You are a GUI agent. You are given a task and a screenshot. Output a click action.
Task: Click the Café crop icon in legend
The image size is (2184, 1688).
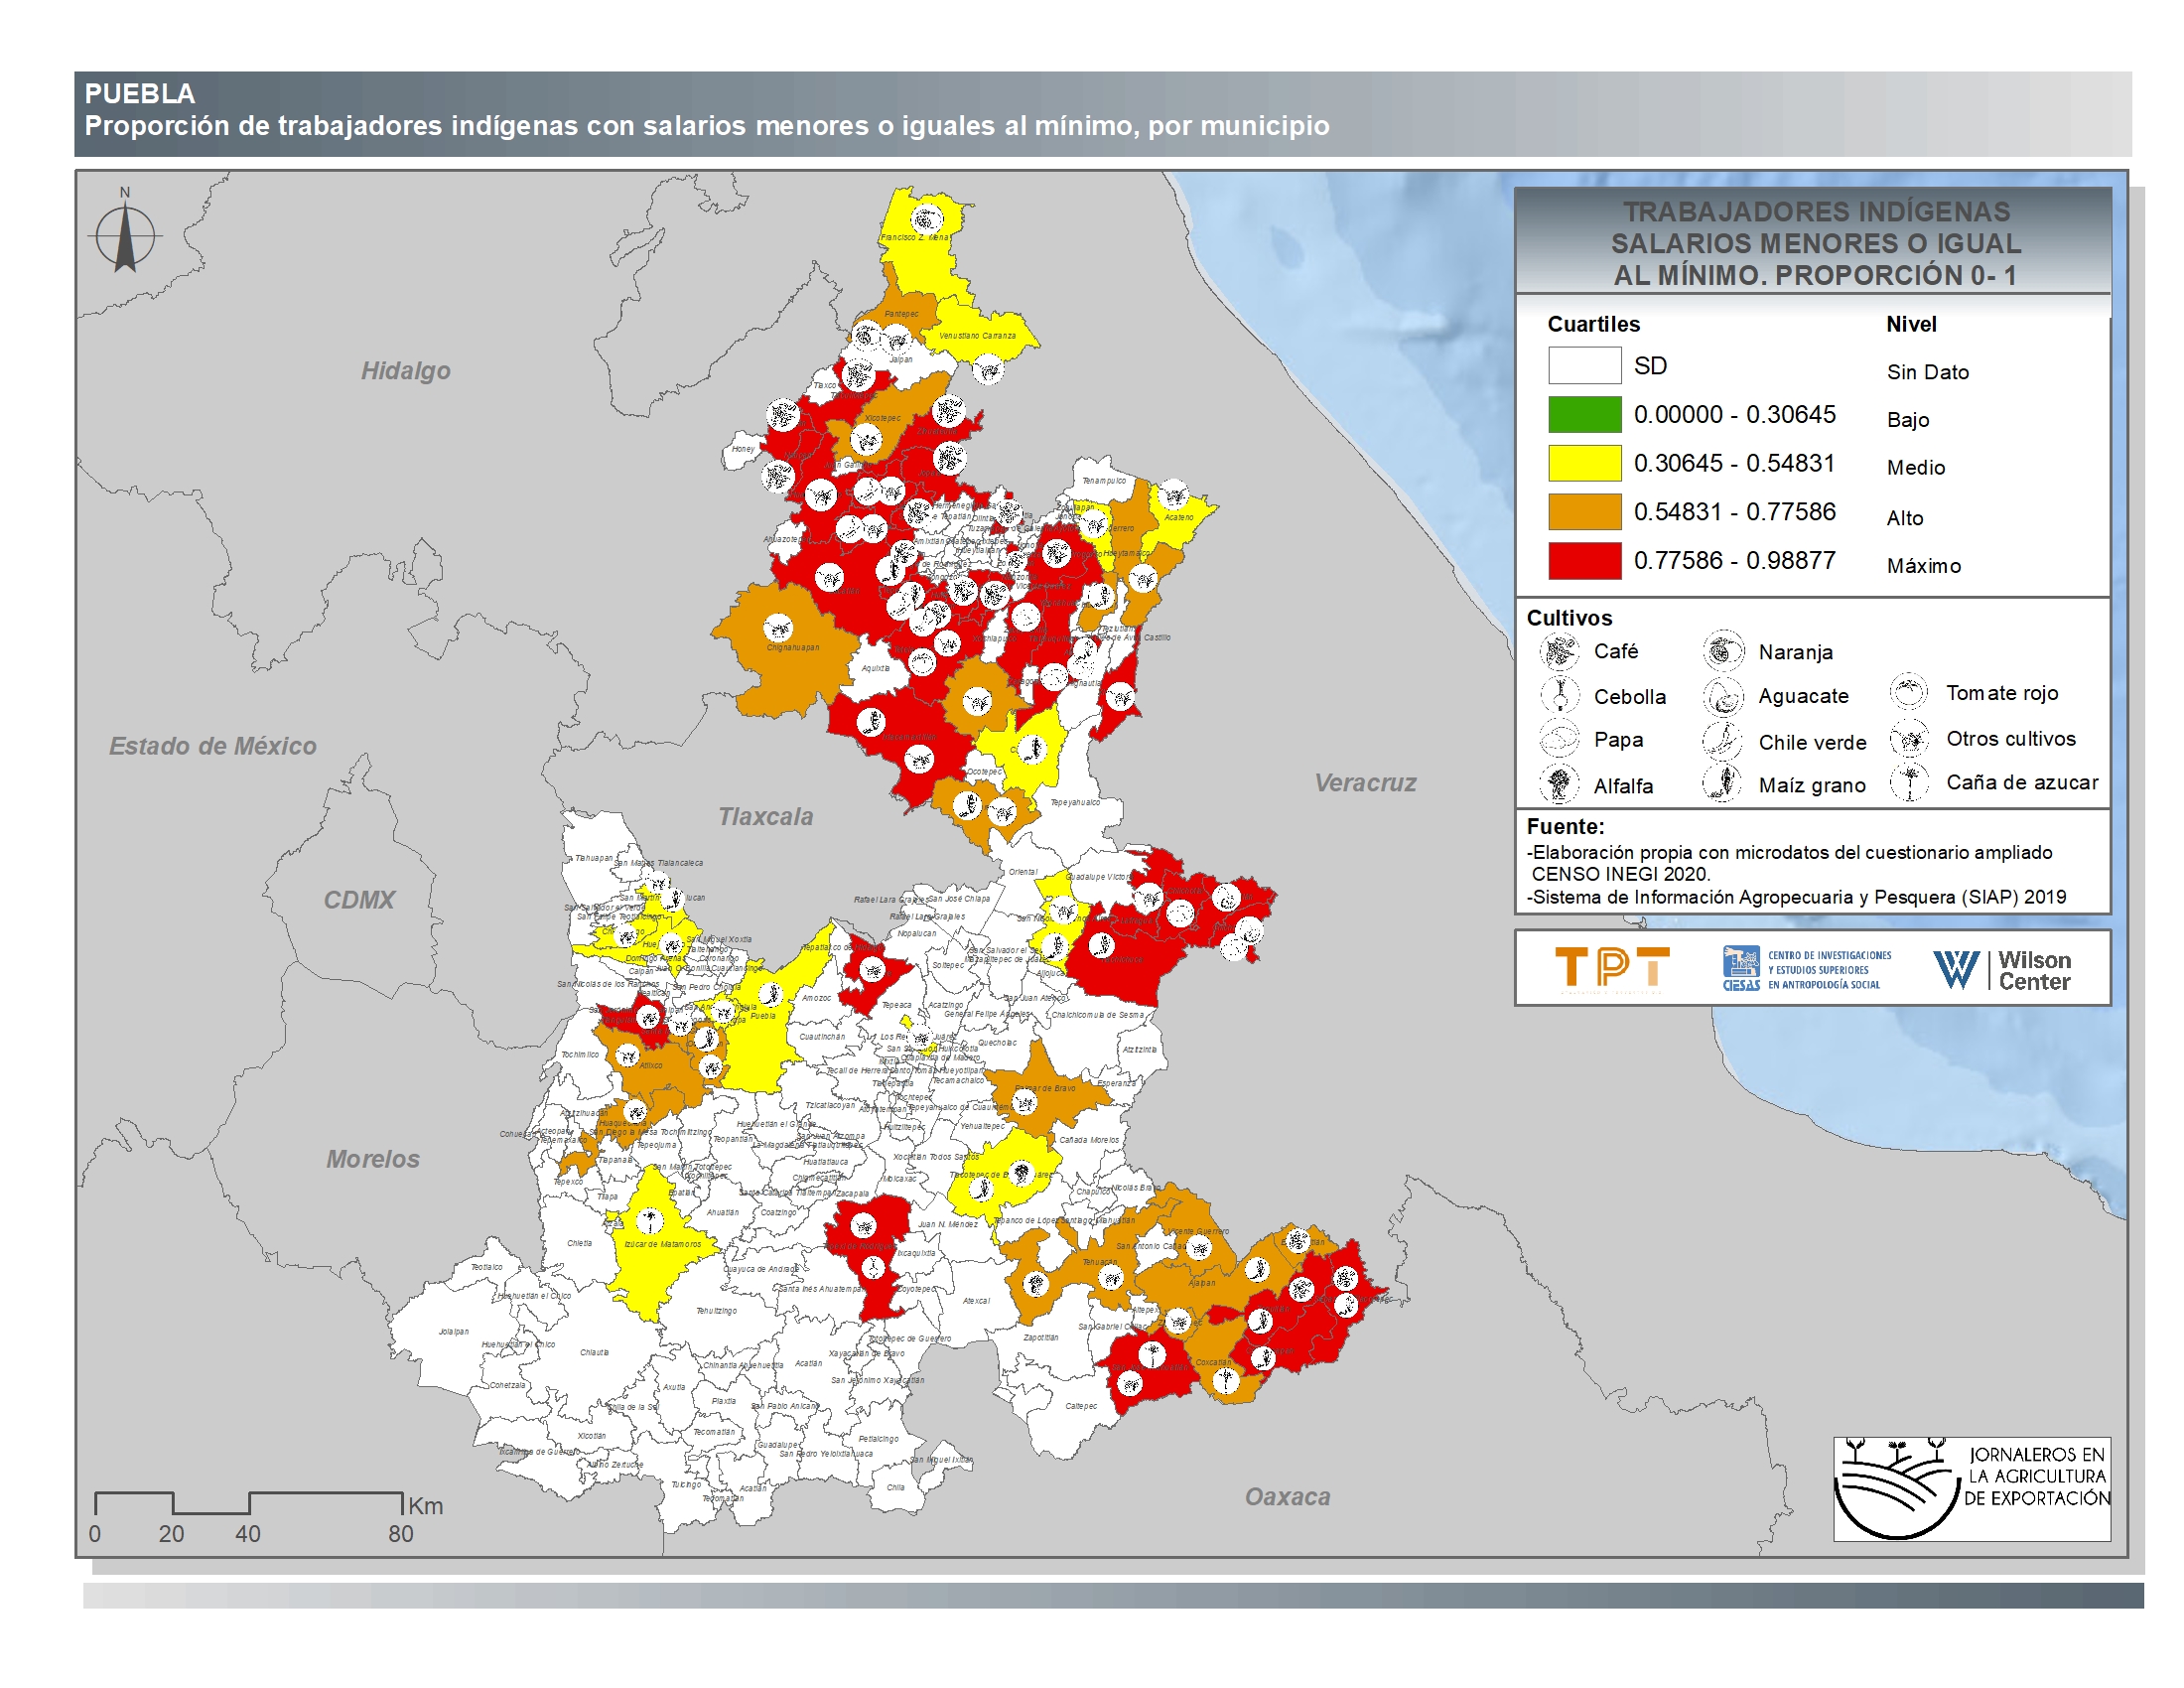coord(1558,651)
